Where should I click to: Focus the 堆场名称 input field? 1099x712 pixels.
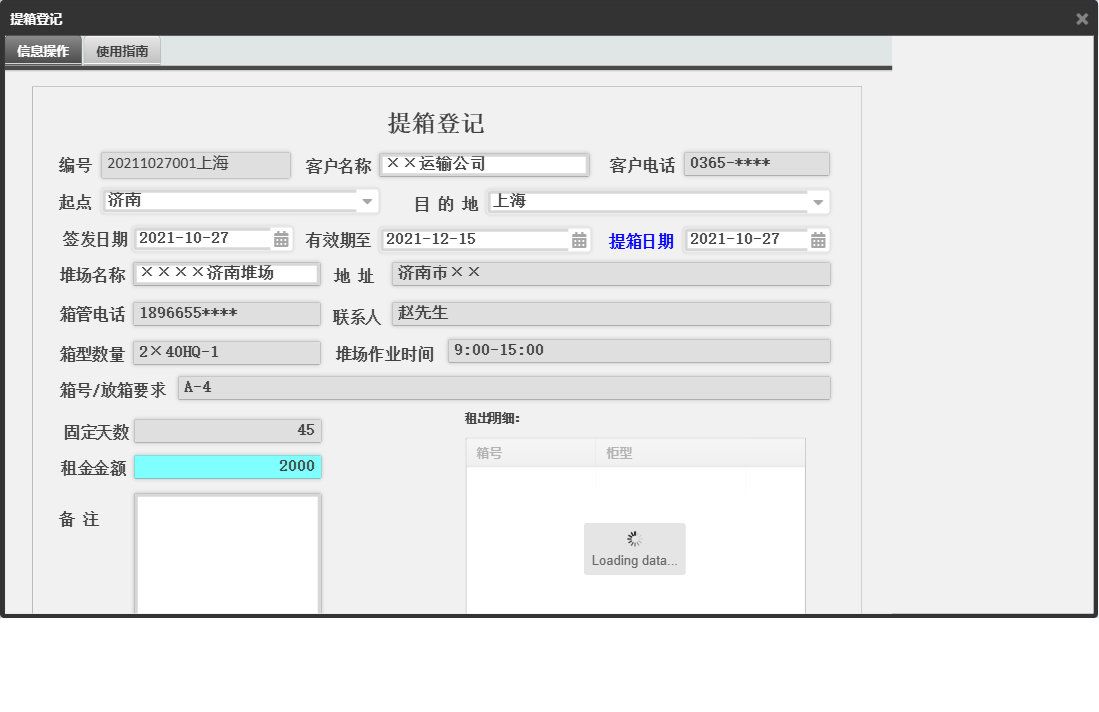tap(227, 274)
